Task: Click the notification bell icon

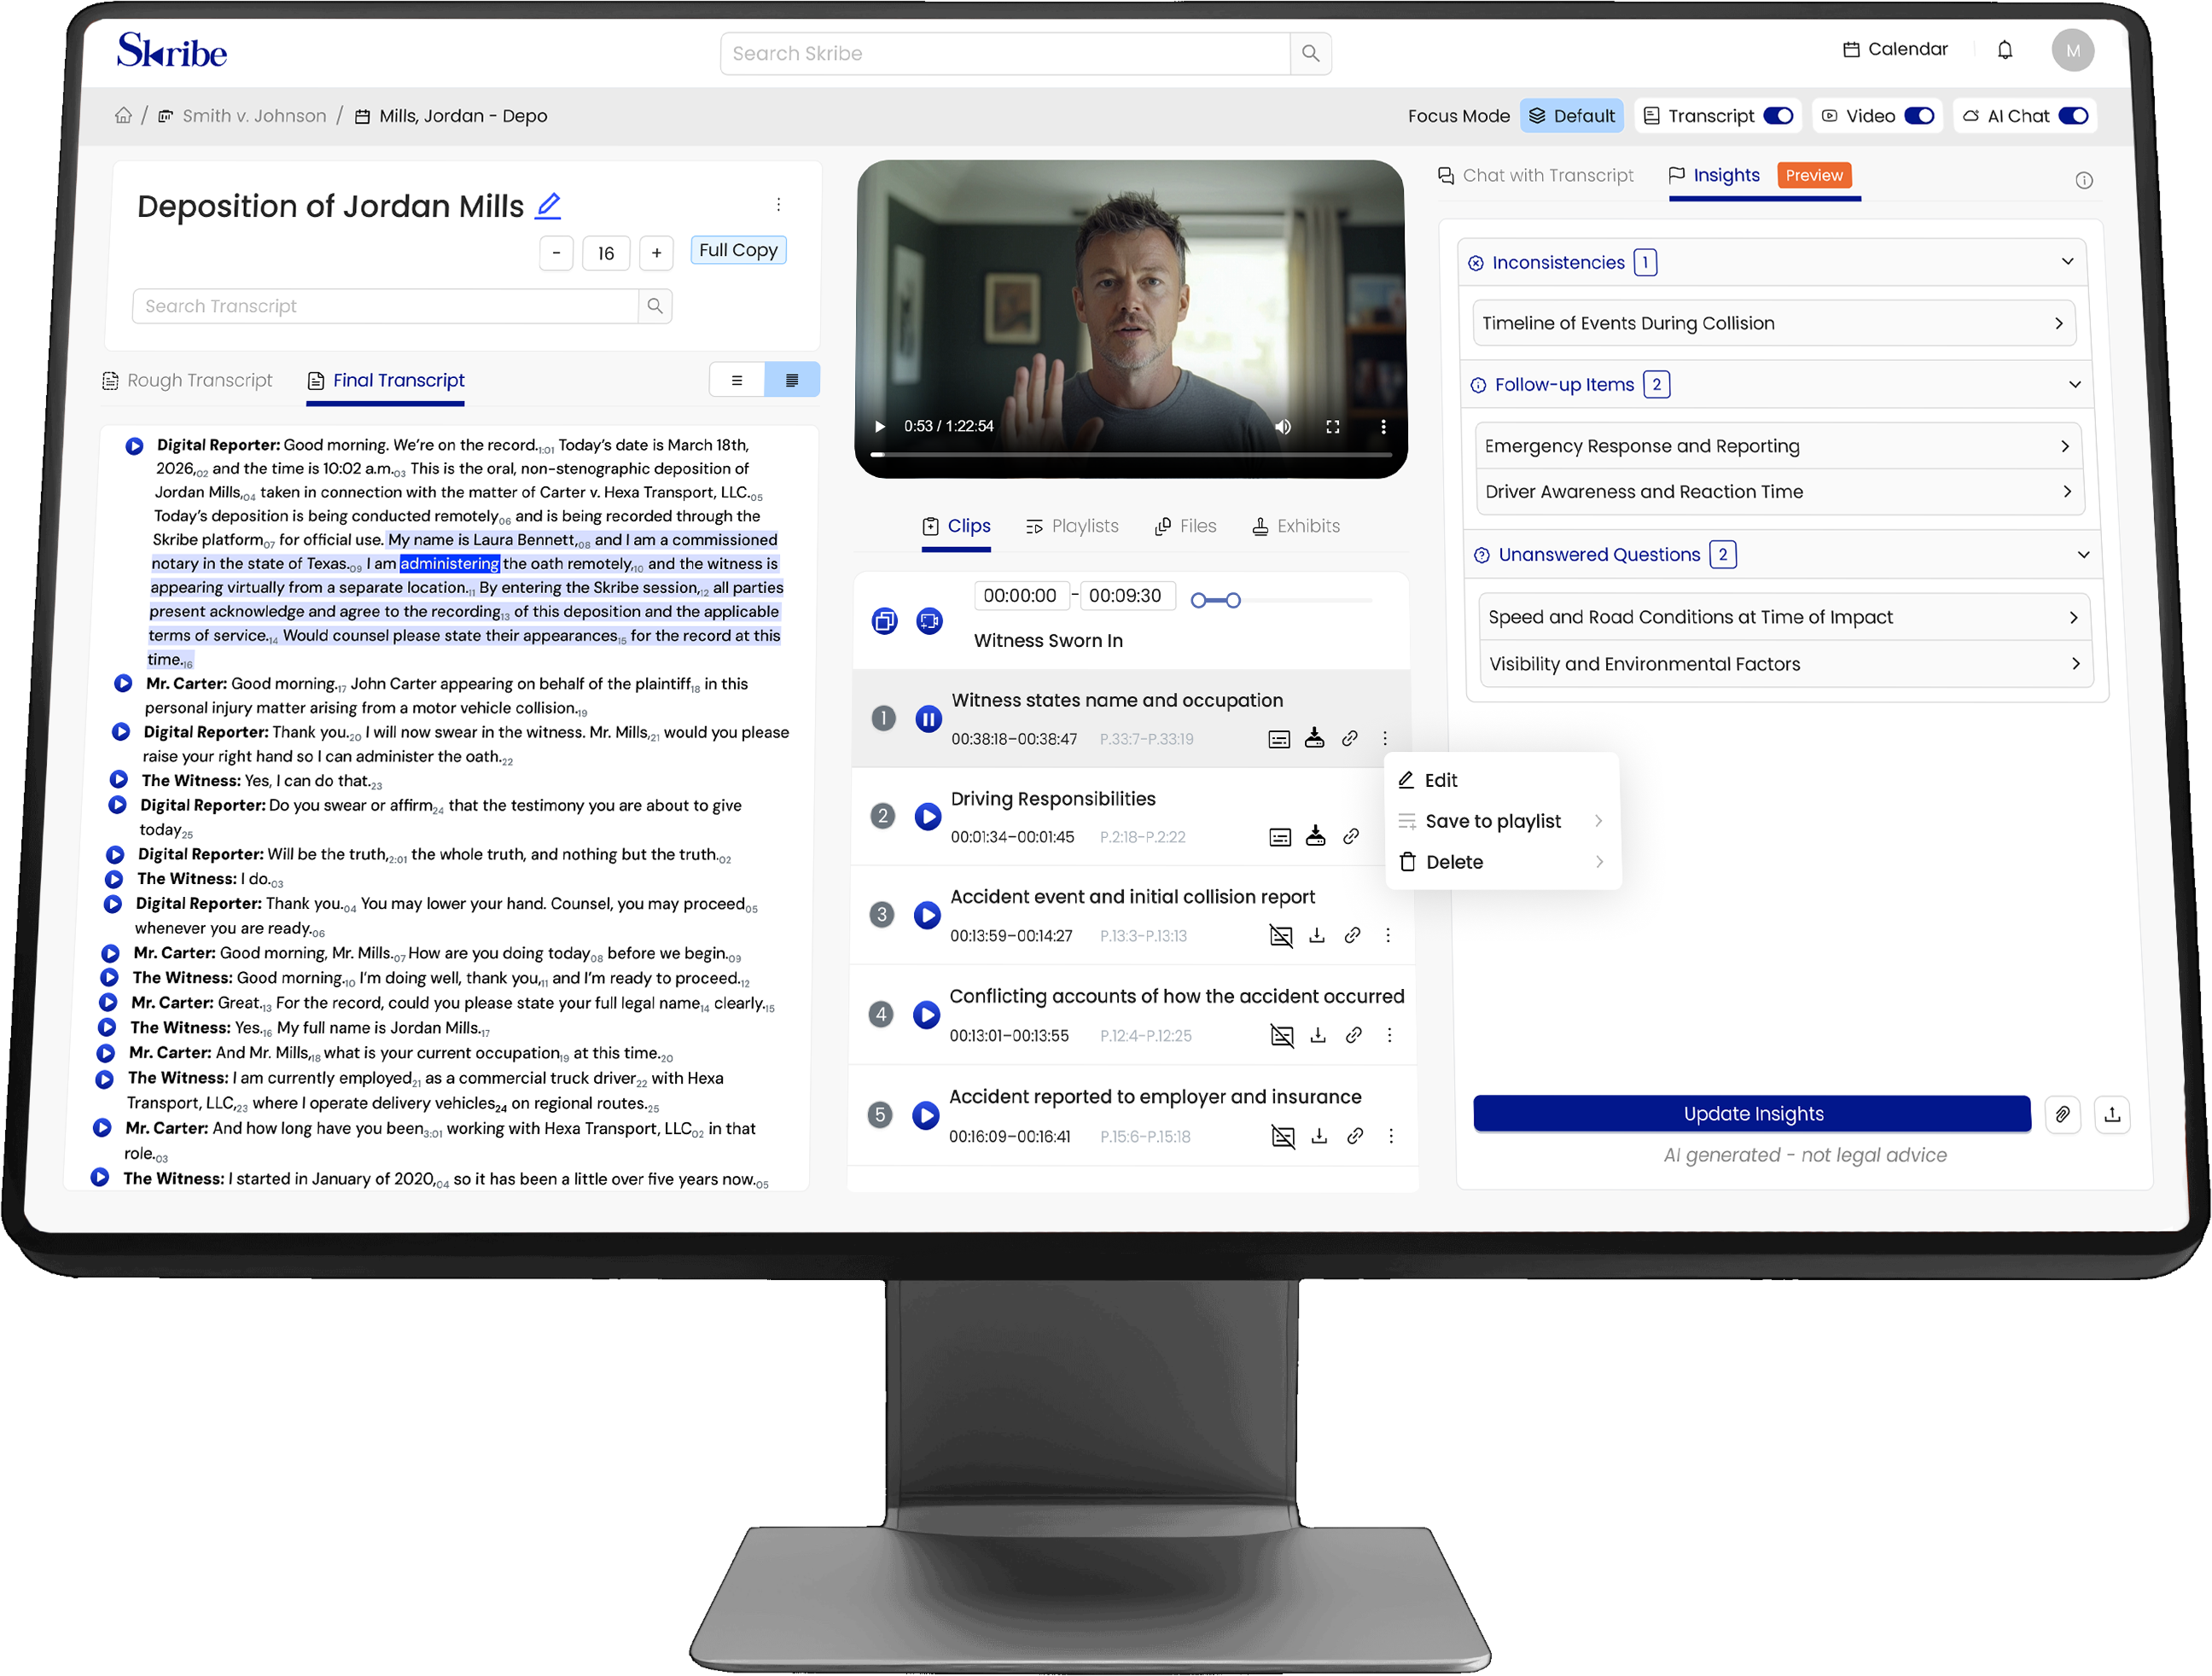Action: point(2004,50)
